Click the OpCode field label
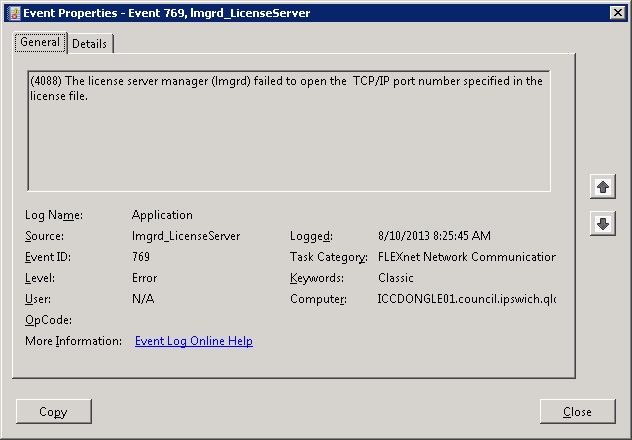This screenshot has width=632, height=440. 47,320
